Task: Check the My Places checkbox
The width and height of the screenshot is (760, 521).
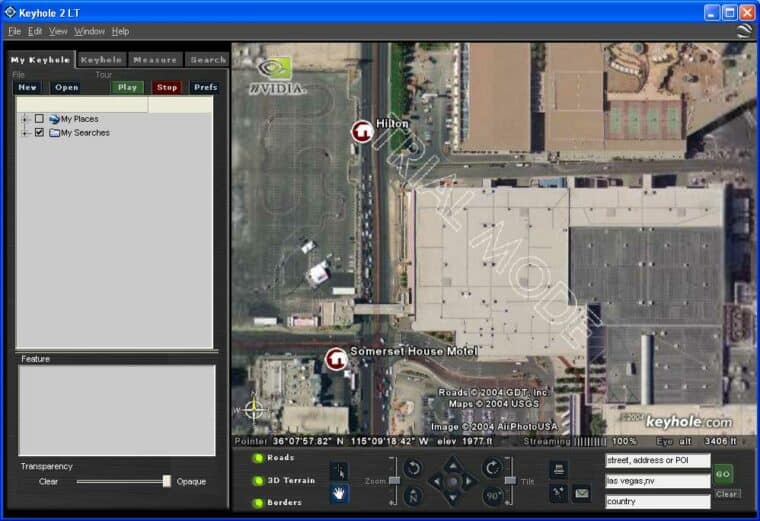Action: pos(40,119)
